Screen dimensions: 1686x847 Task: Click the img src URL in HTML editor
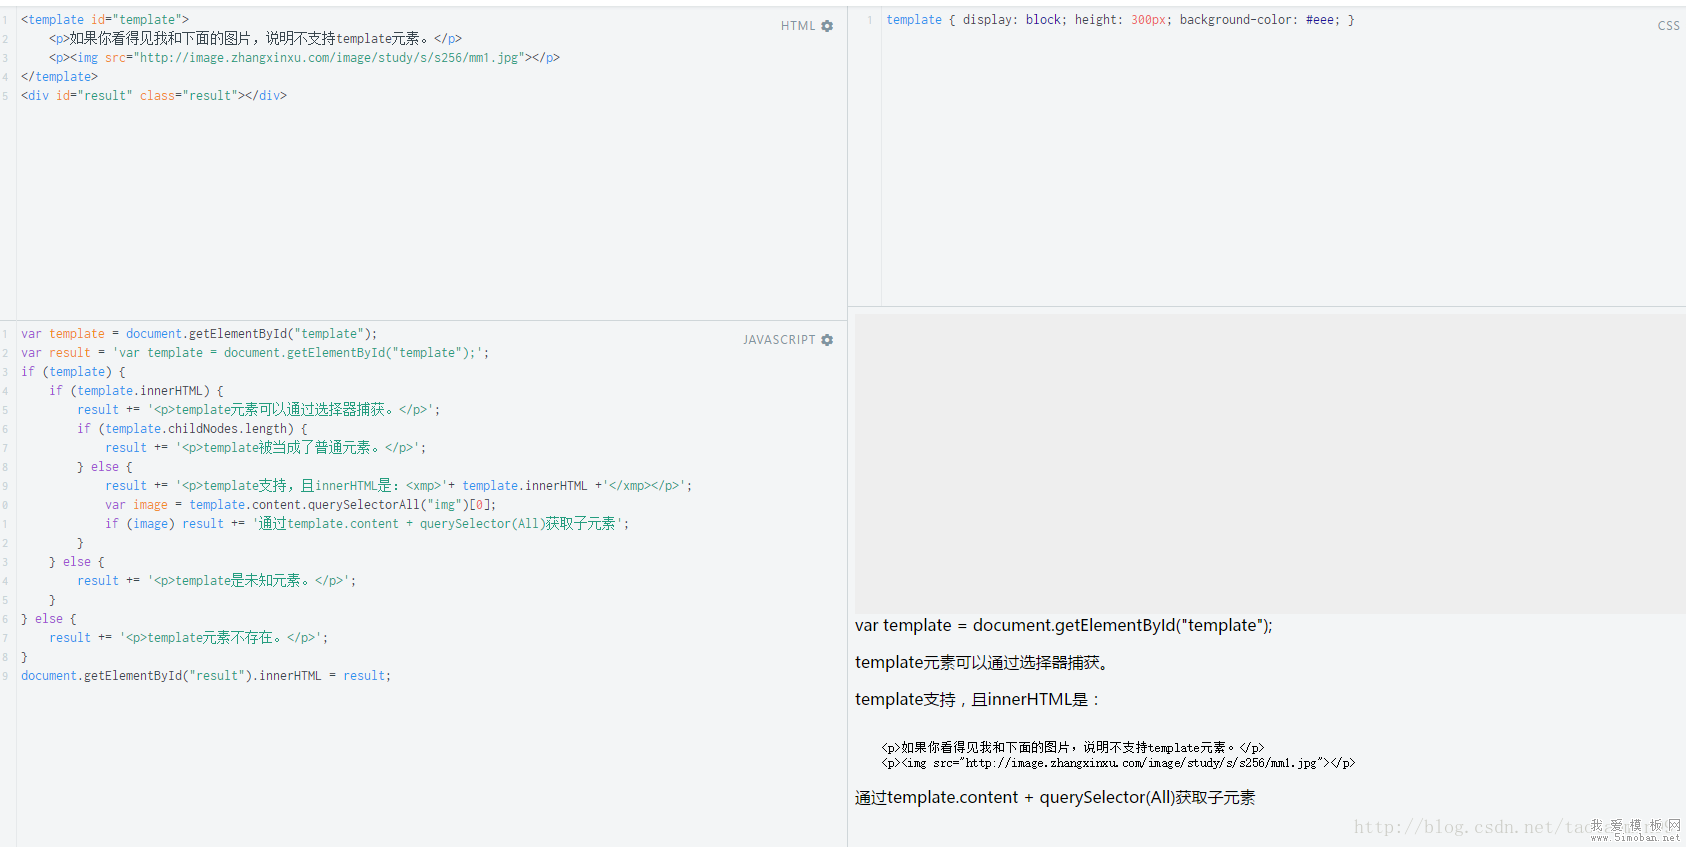pyautogui.click(x=328, y=58)
